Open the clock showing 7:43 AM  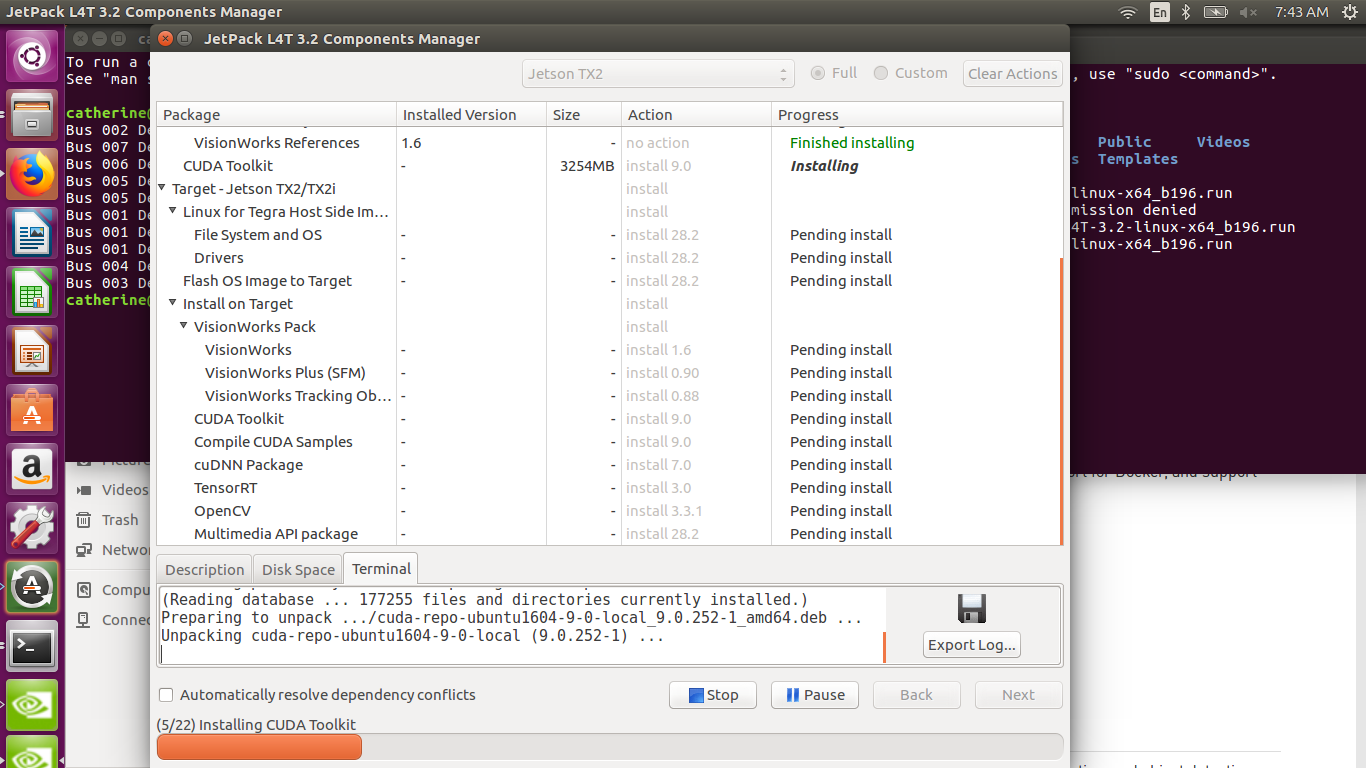1302,12
